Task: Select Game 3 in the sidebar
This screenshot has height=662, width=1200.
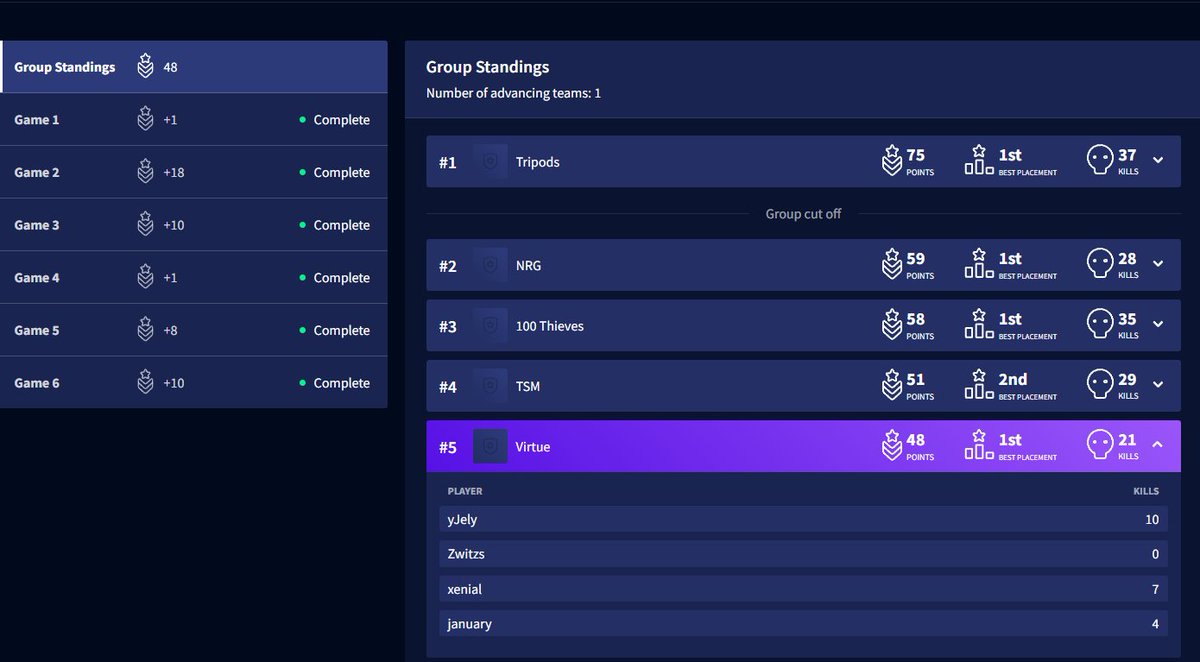Action: pyautogui.click(x=194, y=225)
